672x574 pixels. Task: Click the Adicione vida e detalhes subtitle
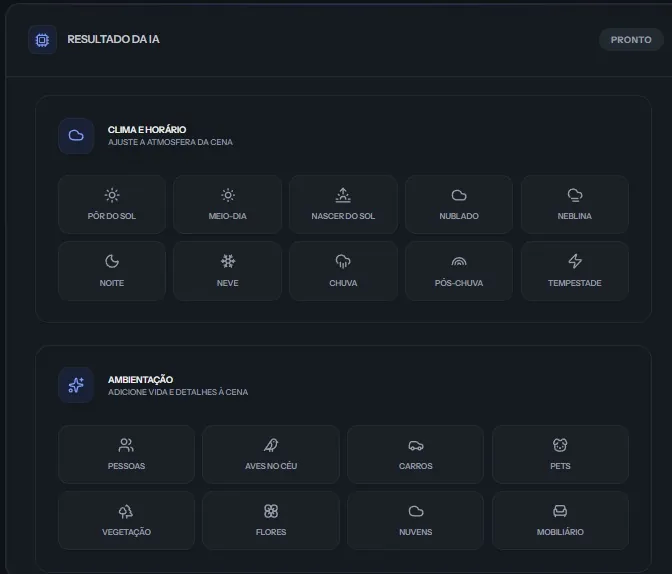tap(178, 392)
